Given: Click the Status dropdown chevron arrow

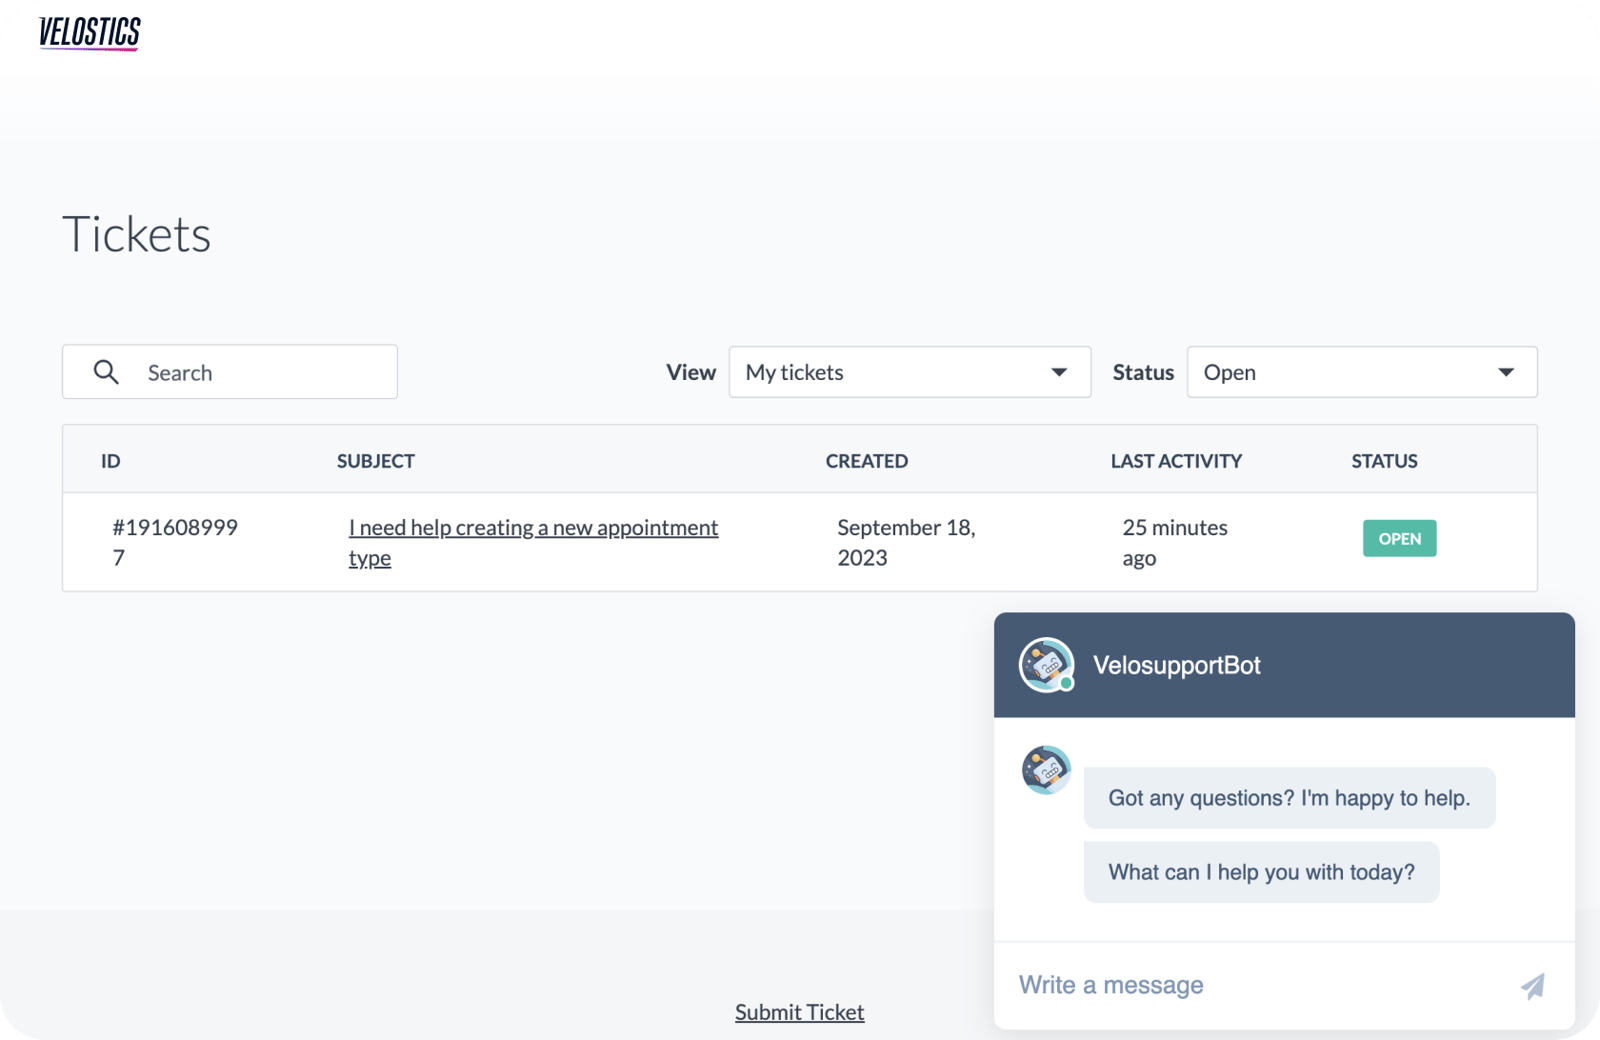Looking at the screenshot, I should click(x=1507, y=372).
